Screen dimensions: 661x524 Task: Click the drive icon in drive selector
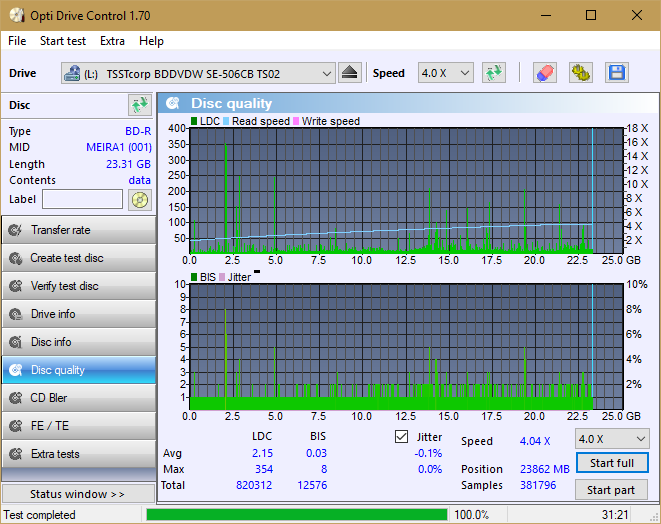[72, 73]
